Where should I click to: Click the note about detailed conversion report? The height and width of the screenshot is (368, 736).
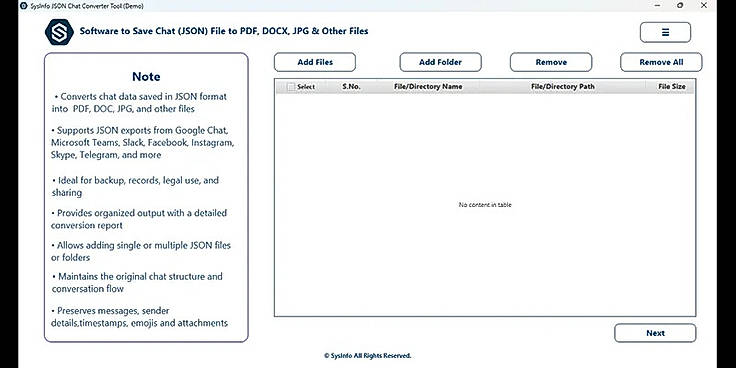pyautogui.click(x=139, y=219)
